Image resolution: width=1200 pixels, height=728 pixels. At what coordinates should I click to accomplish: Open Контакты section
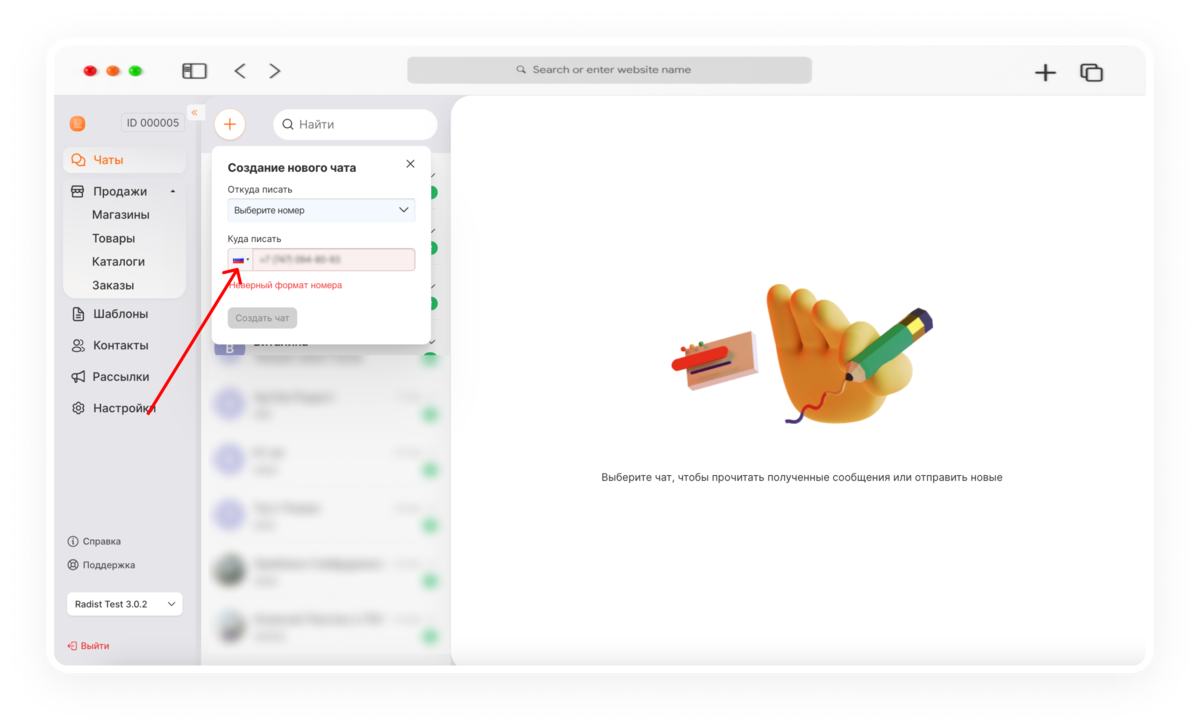tap(120, 345)
